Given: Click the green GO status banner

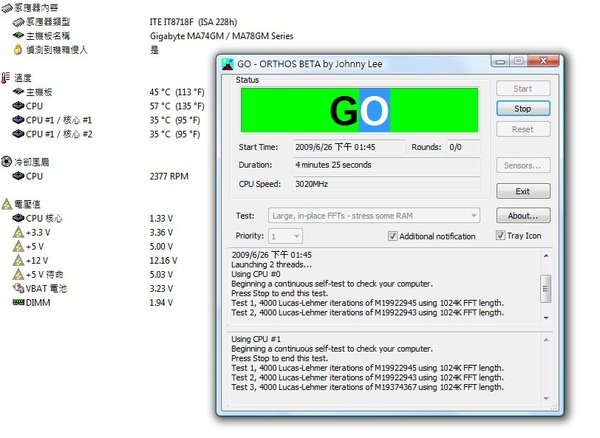Looking at the screenshot, I should click(359, 110).
